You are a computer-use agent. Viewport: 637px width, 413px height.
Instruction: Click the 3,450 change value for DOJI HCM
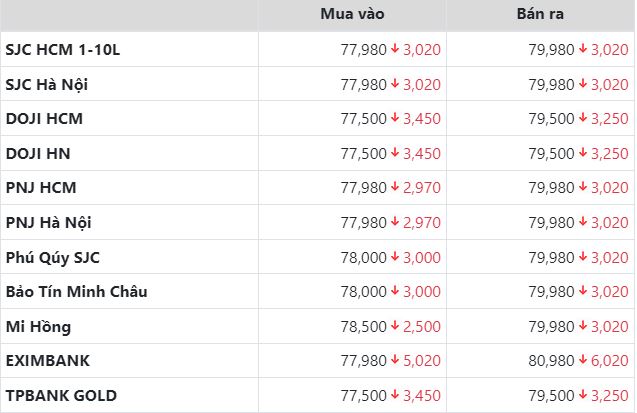422,119
